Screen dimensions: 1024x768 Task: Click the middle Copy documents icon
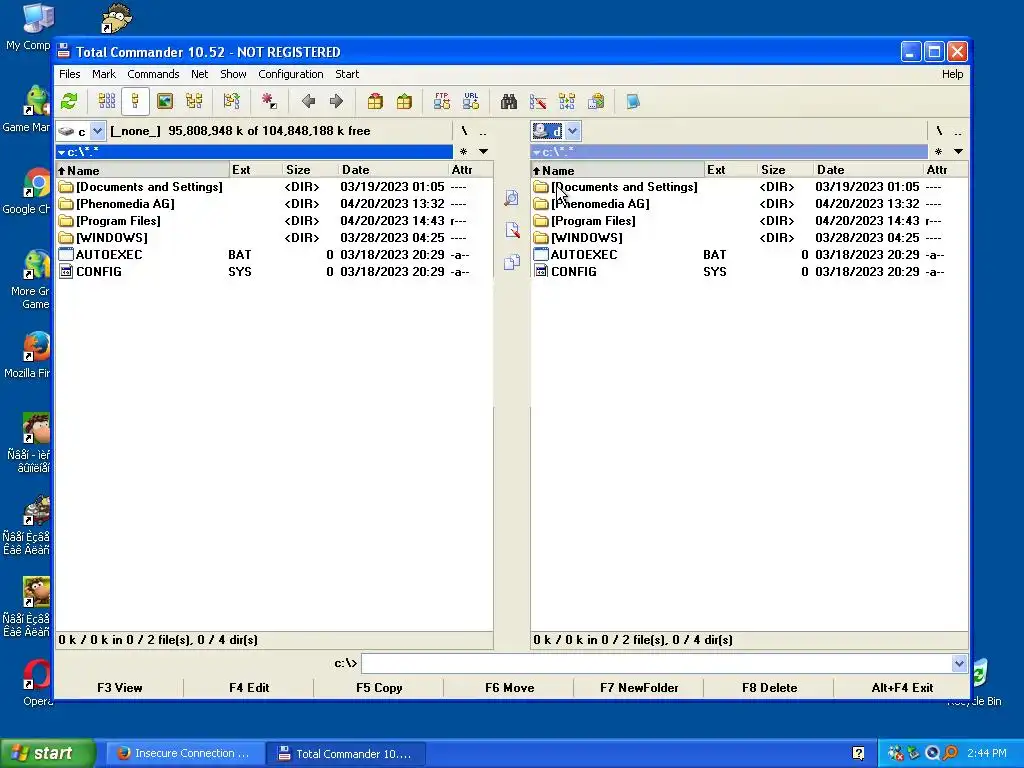coord(511,262)
